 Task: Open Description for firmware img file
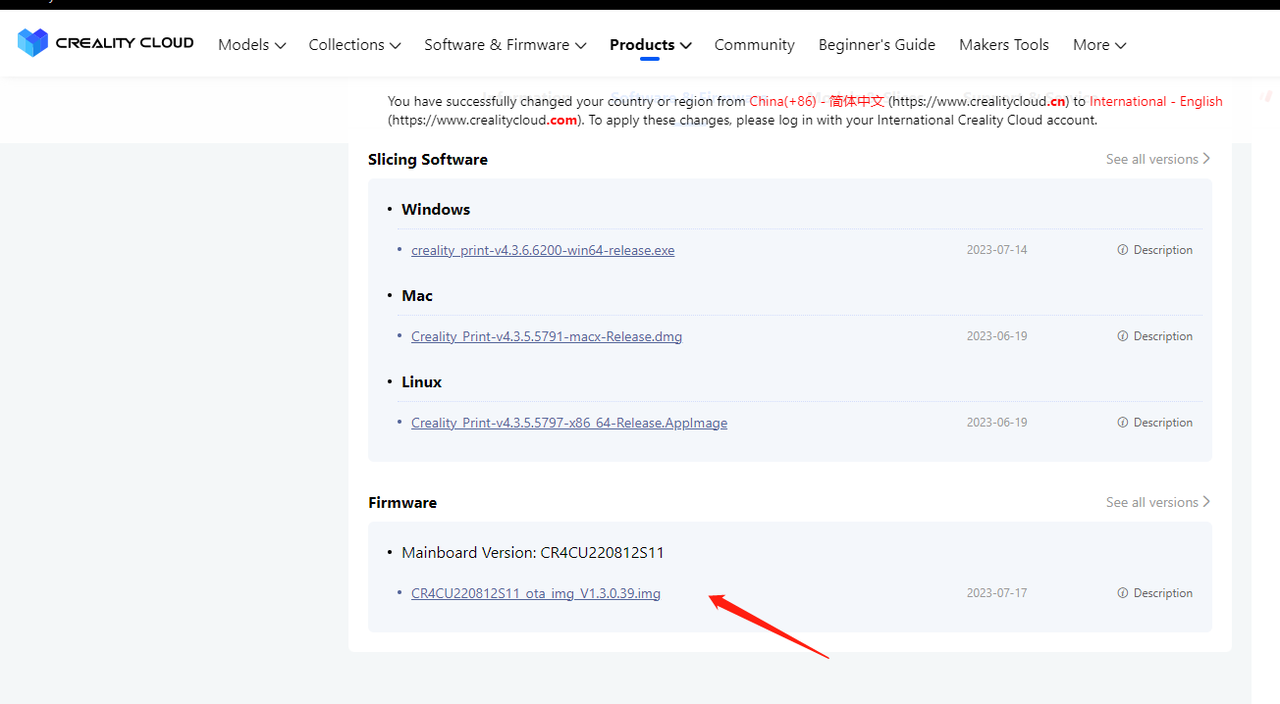1155,593
